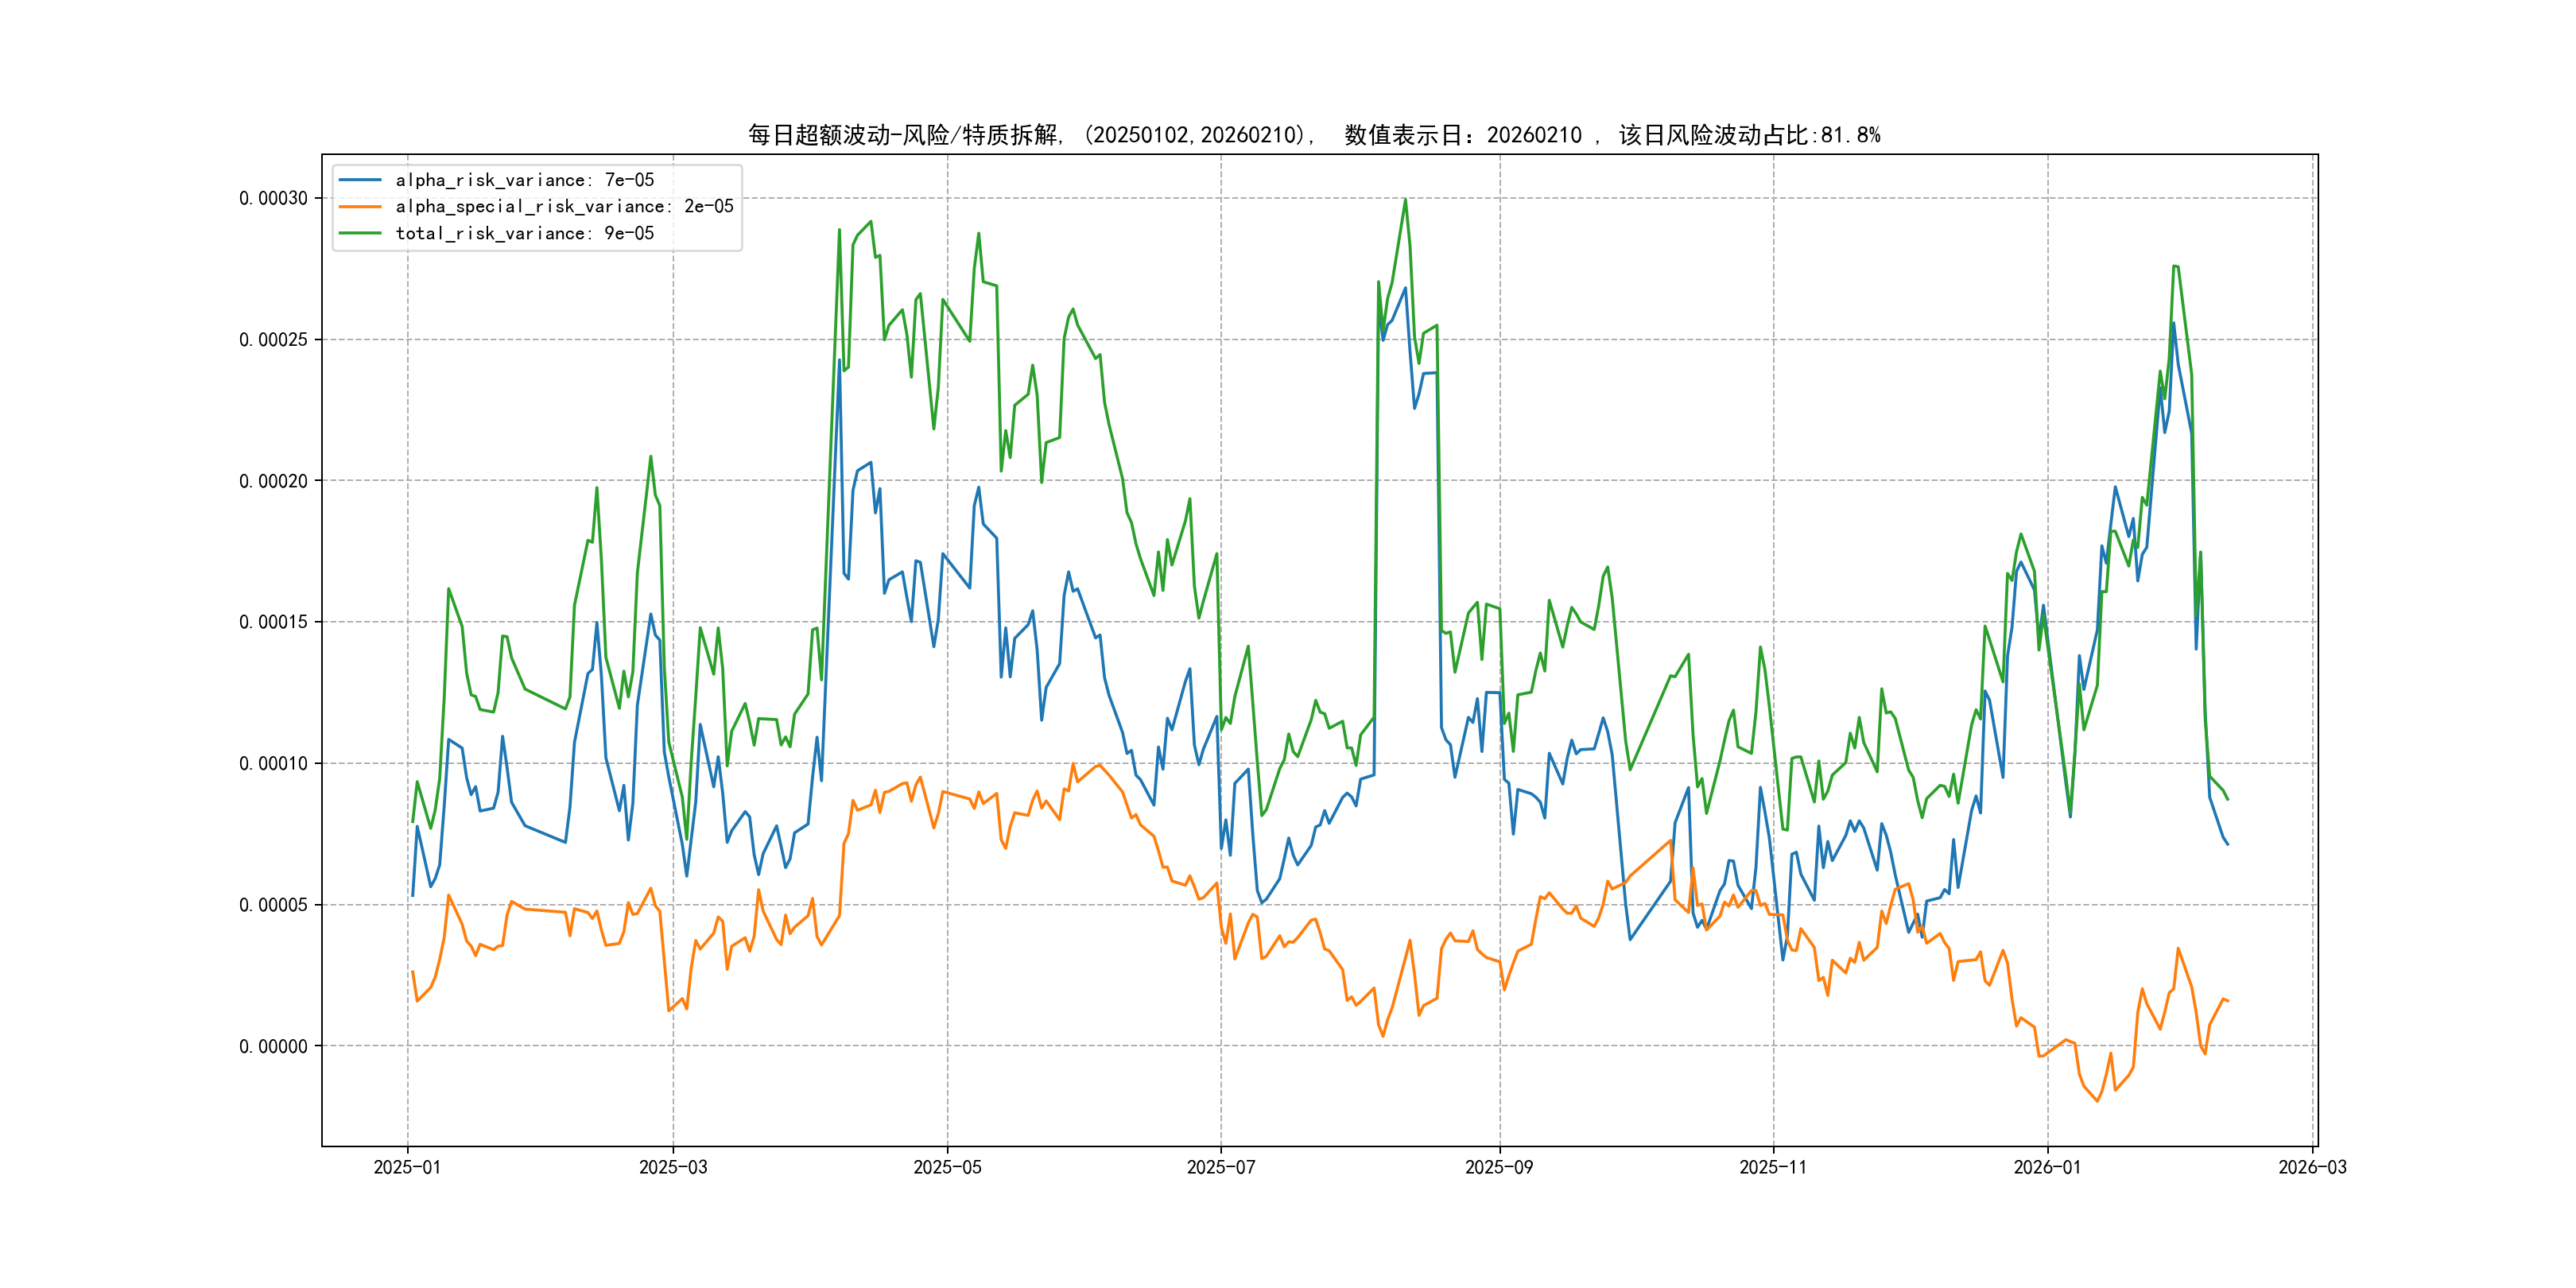This screenshot has height=1288, width=2576.
Task: Click the 2025-05 x-axis tick label
Action: click(947, 1167)
